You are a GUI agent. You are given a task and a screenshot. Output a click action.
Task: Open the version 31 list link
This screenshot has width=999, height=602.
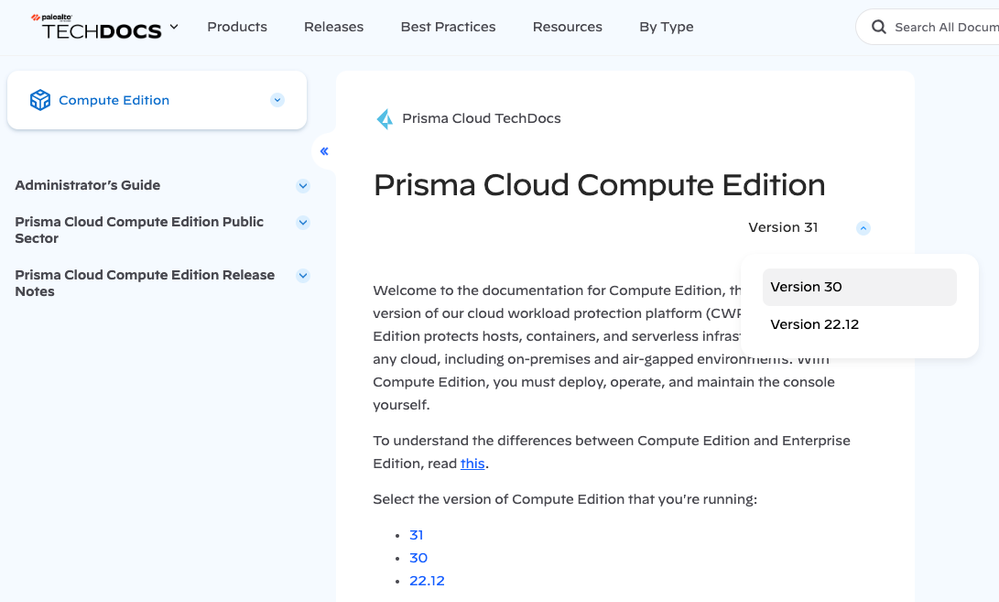[416, 535]
